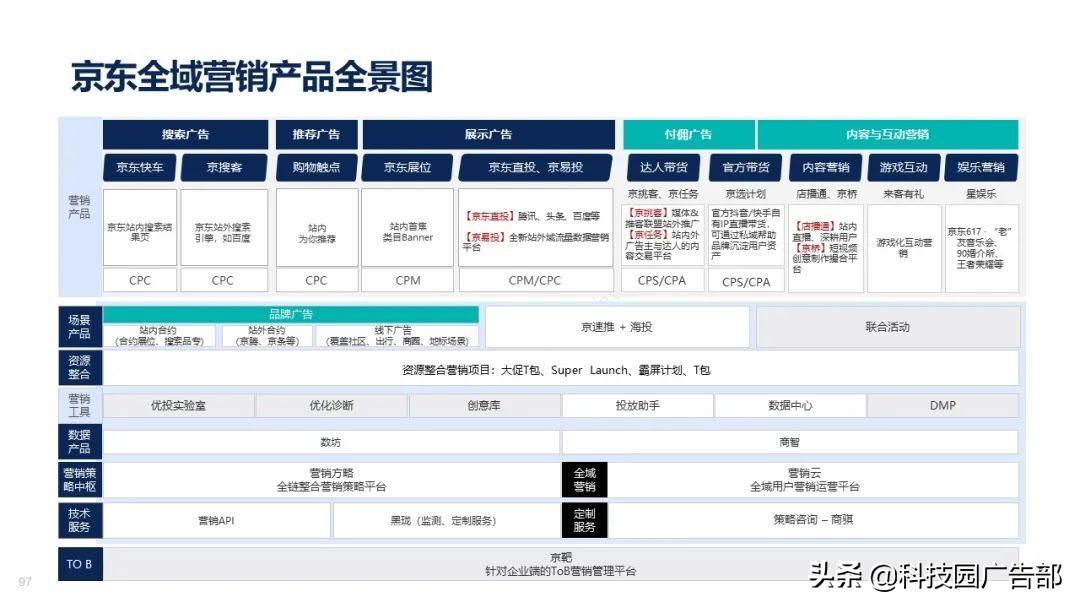Click the 站内合约 box
The width and height of the screenshot is (1080, 608).
coord(158,336)
